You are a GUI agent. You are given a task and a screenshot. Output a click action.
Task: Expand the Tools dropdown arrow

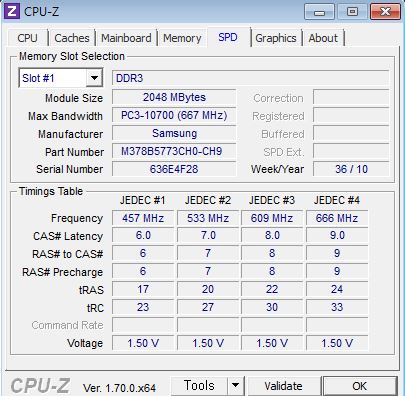(x=236, y=386)
